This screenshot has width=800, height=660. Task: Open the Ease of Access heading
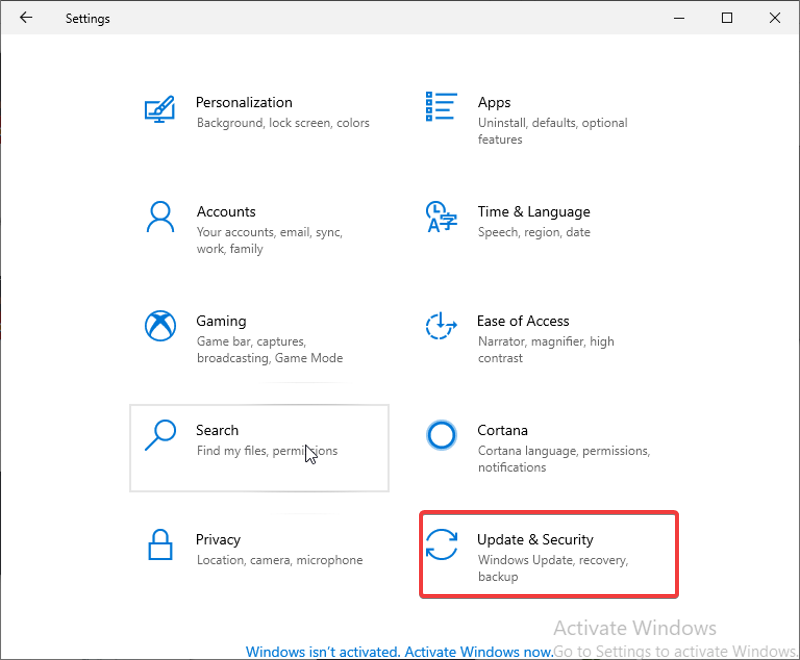pyautogui.click(x=523, y=321)
